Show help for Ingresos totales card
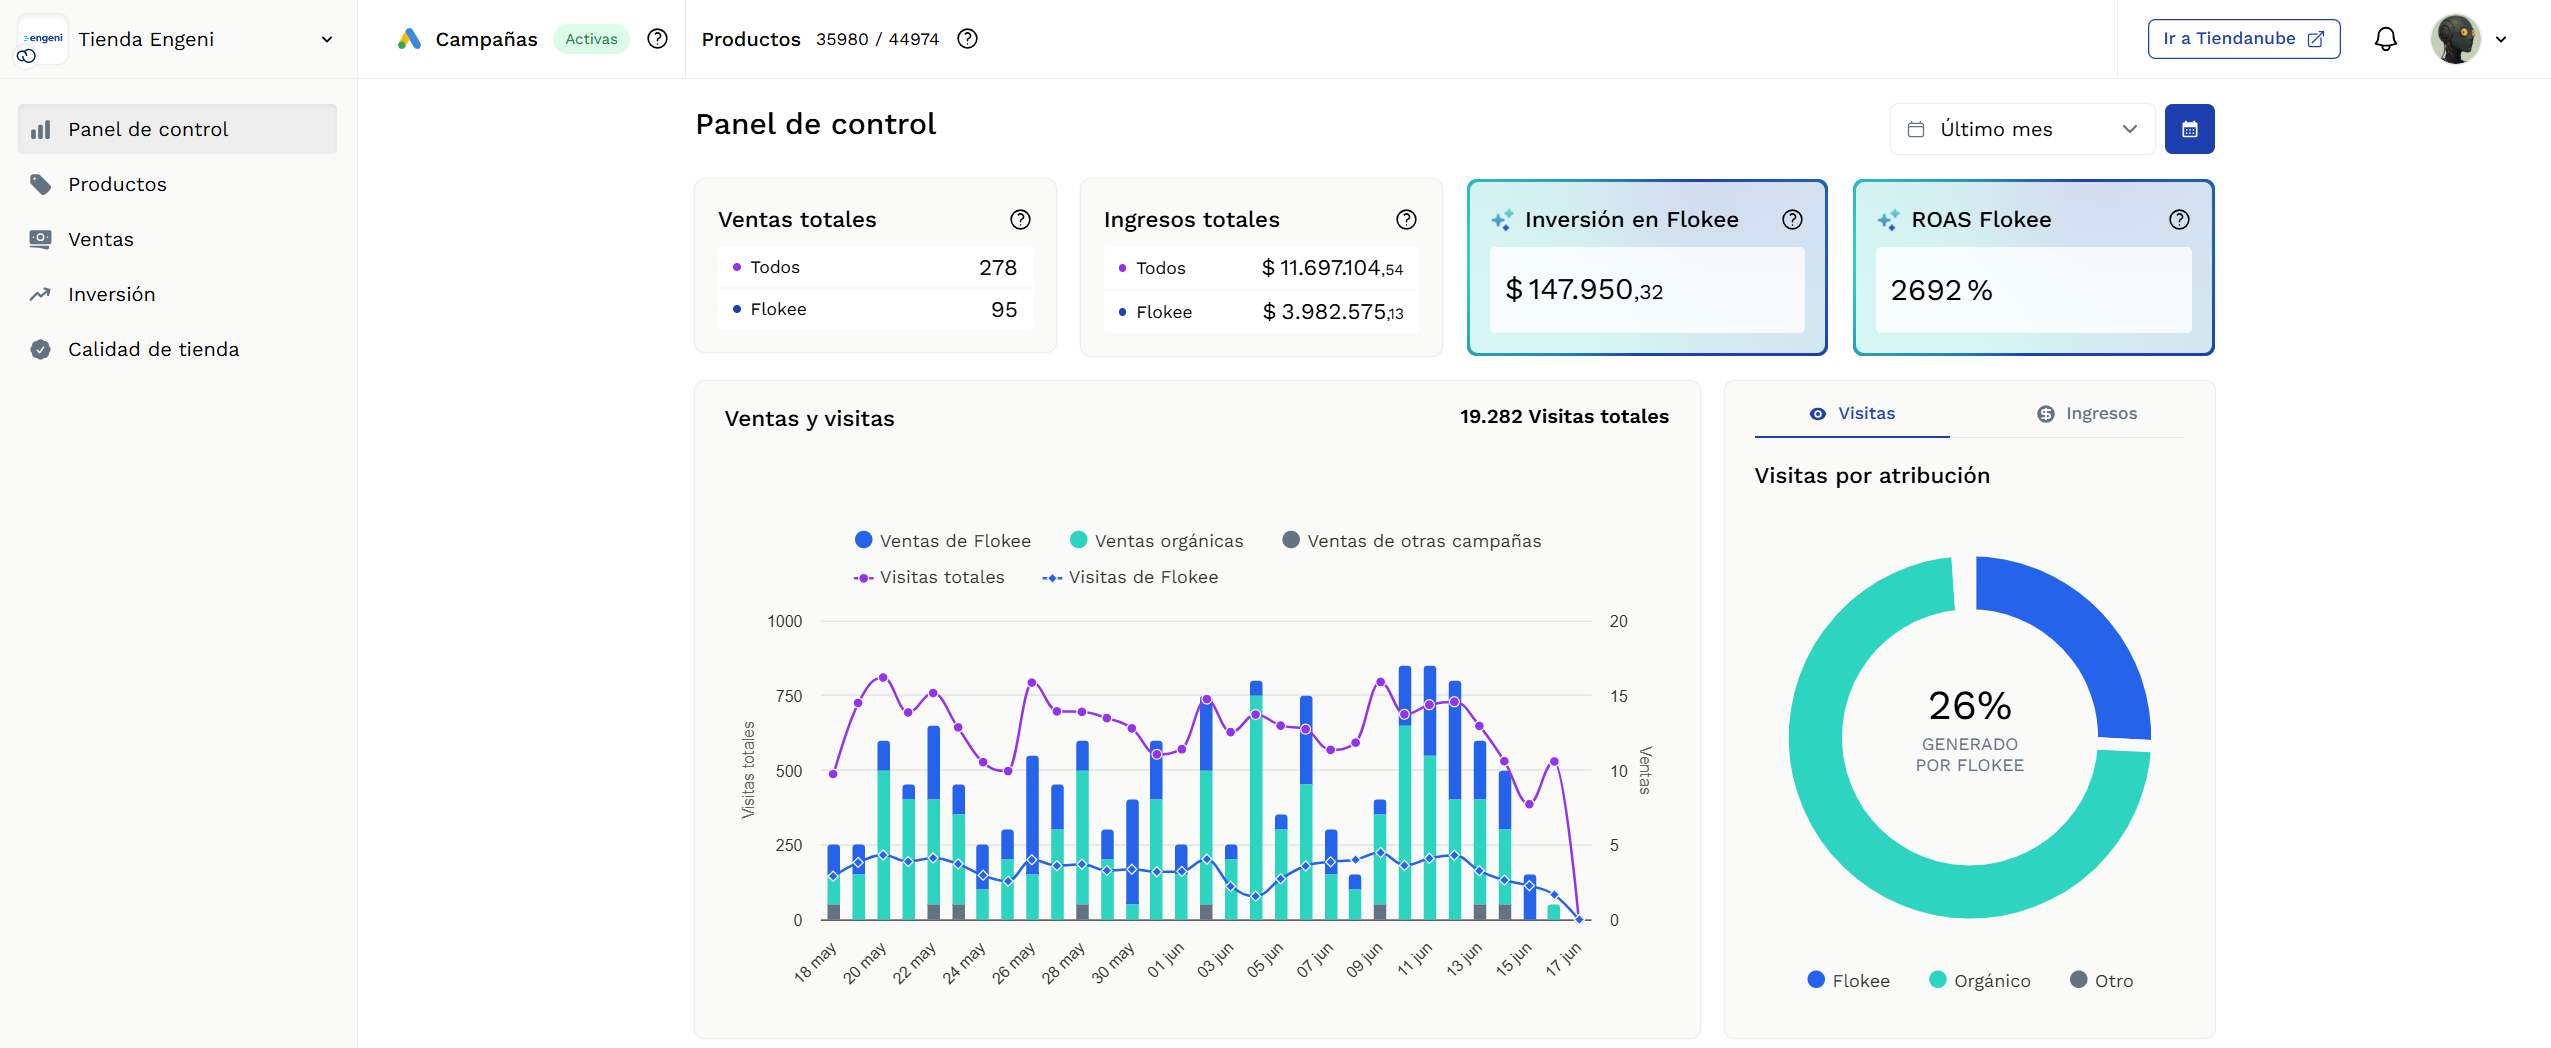The width and height of the screenshot is (2551, 1048). (1406, 219)
